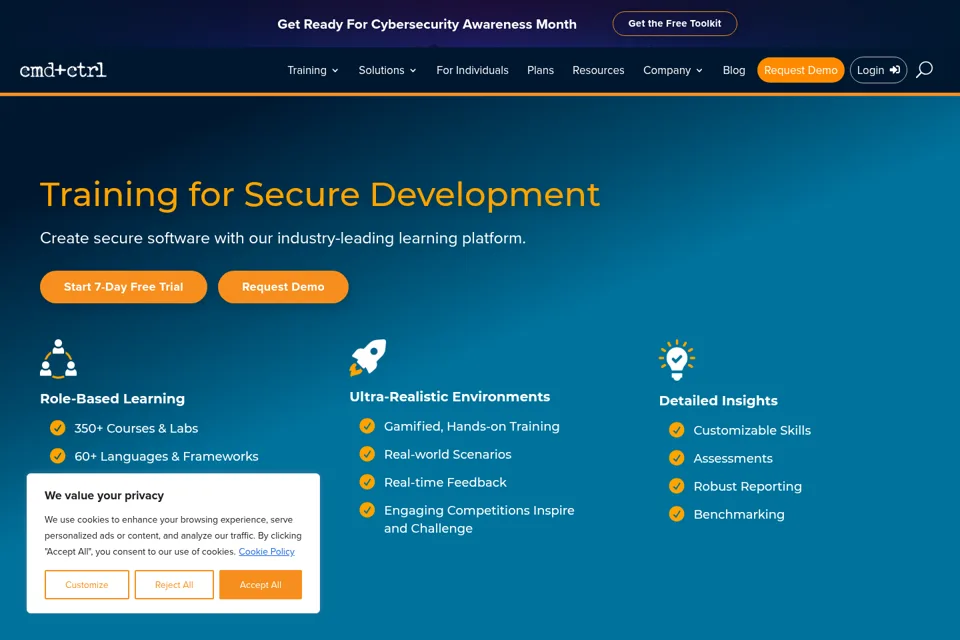Click checkmark icon beside Engaging Competitions Inspire
The height and width of the screenshot is (640, 960).
[367, 510]
